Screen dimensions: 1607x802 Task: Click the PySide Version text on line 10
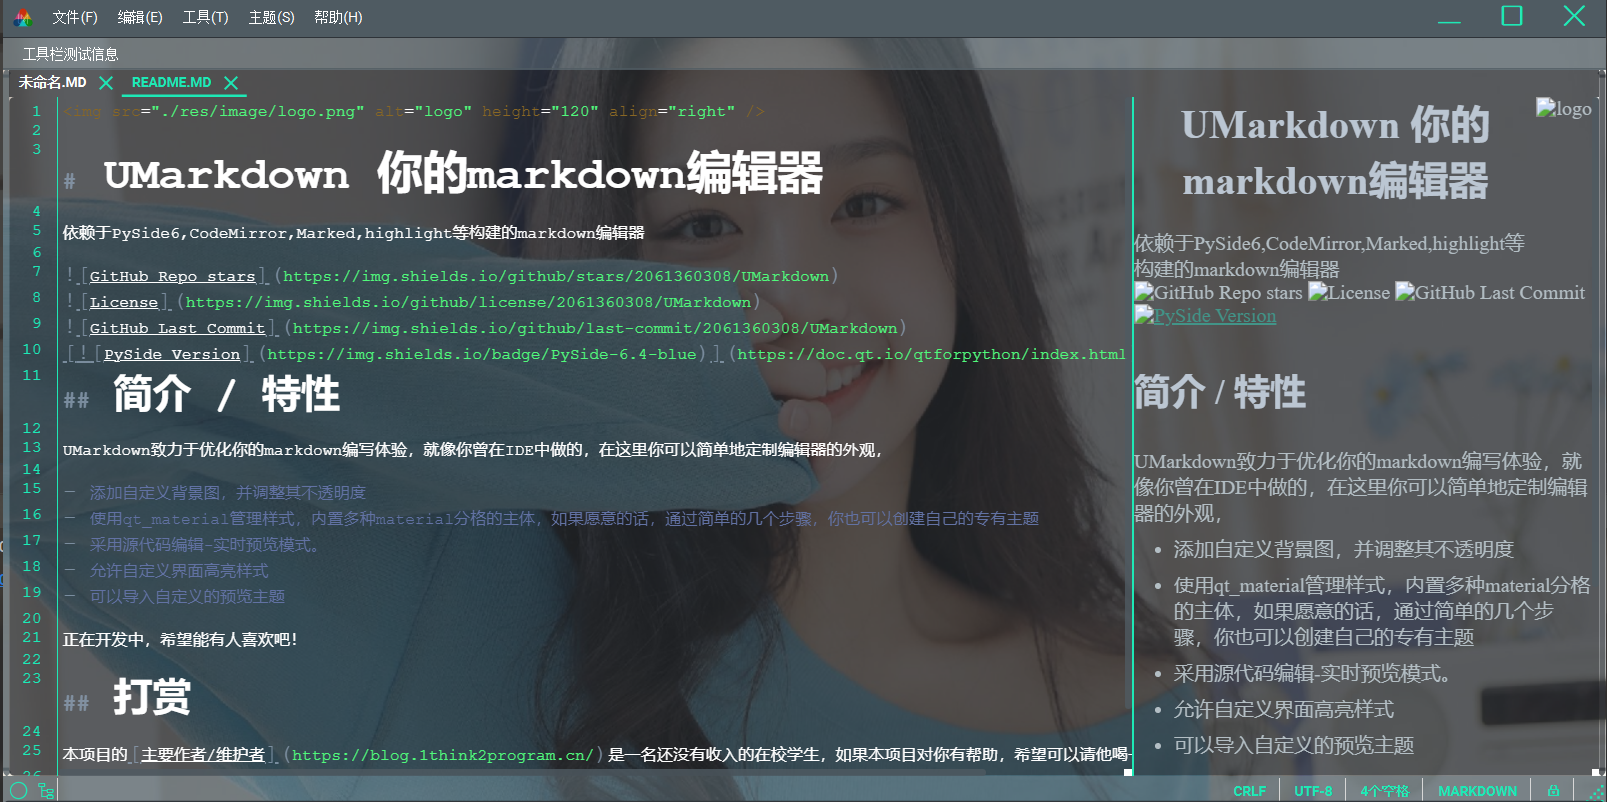172,354
